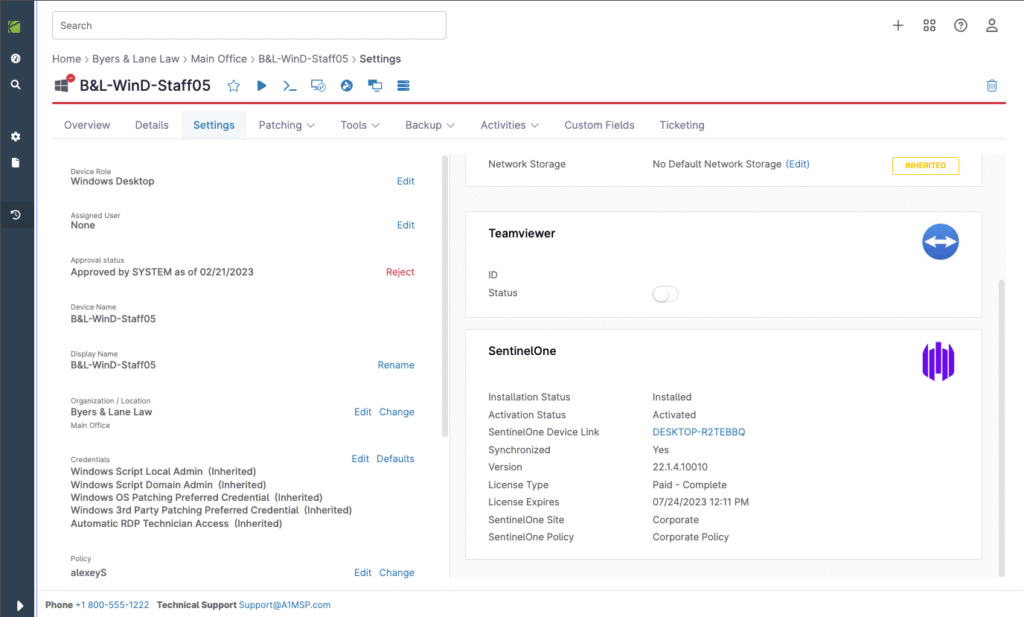1024x617 pixels.
Task: Click the Rename link for Display Name
Action: tap(396, 365)
